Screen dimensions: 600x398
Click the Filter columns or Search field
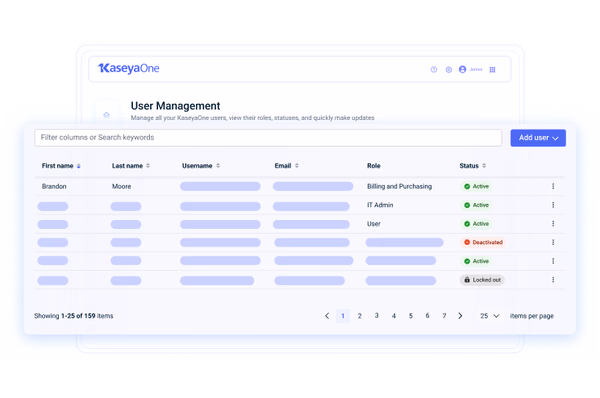268,138
